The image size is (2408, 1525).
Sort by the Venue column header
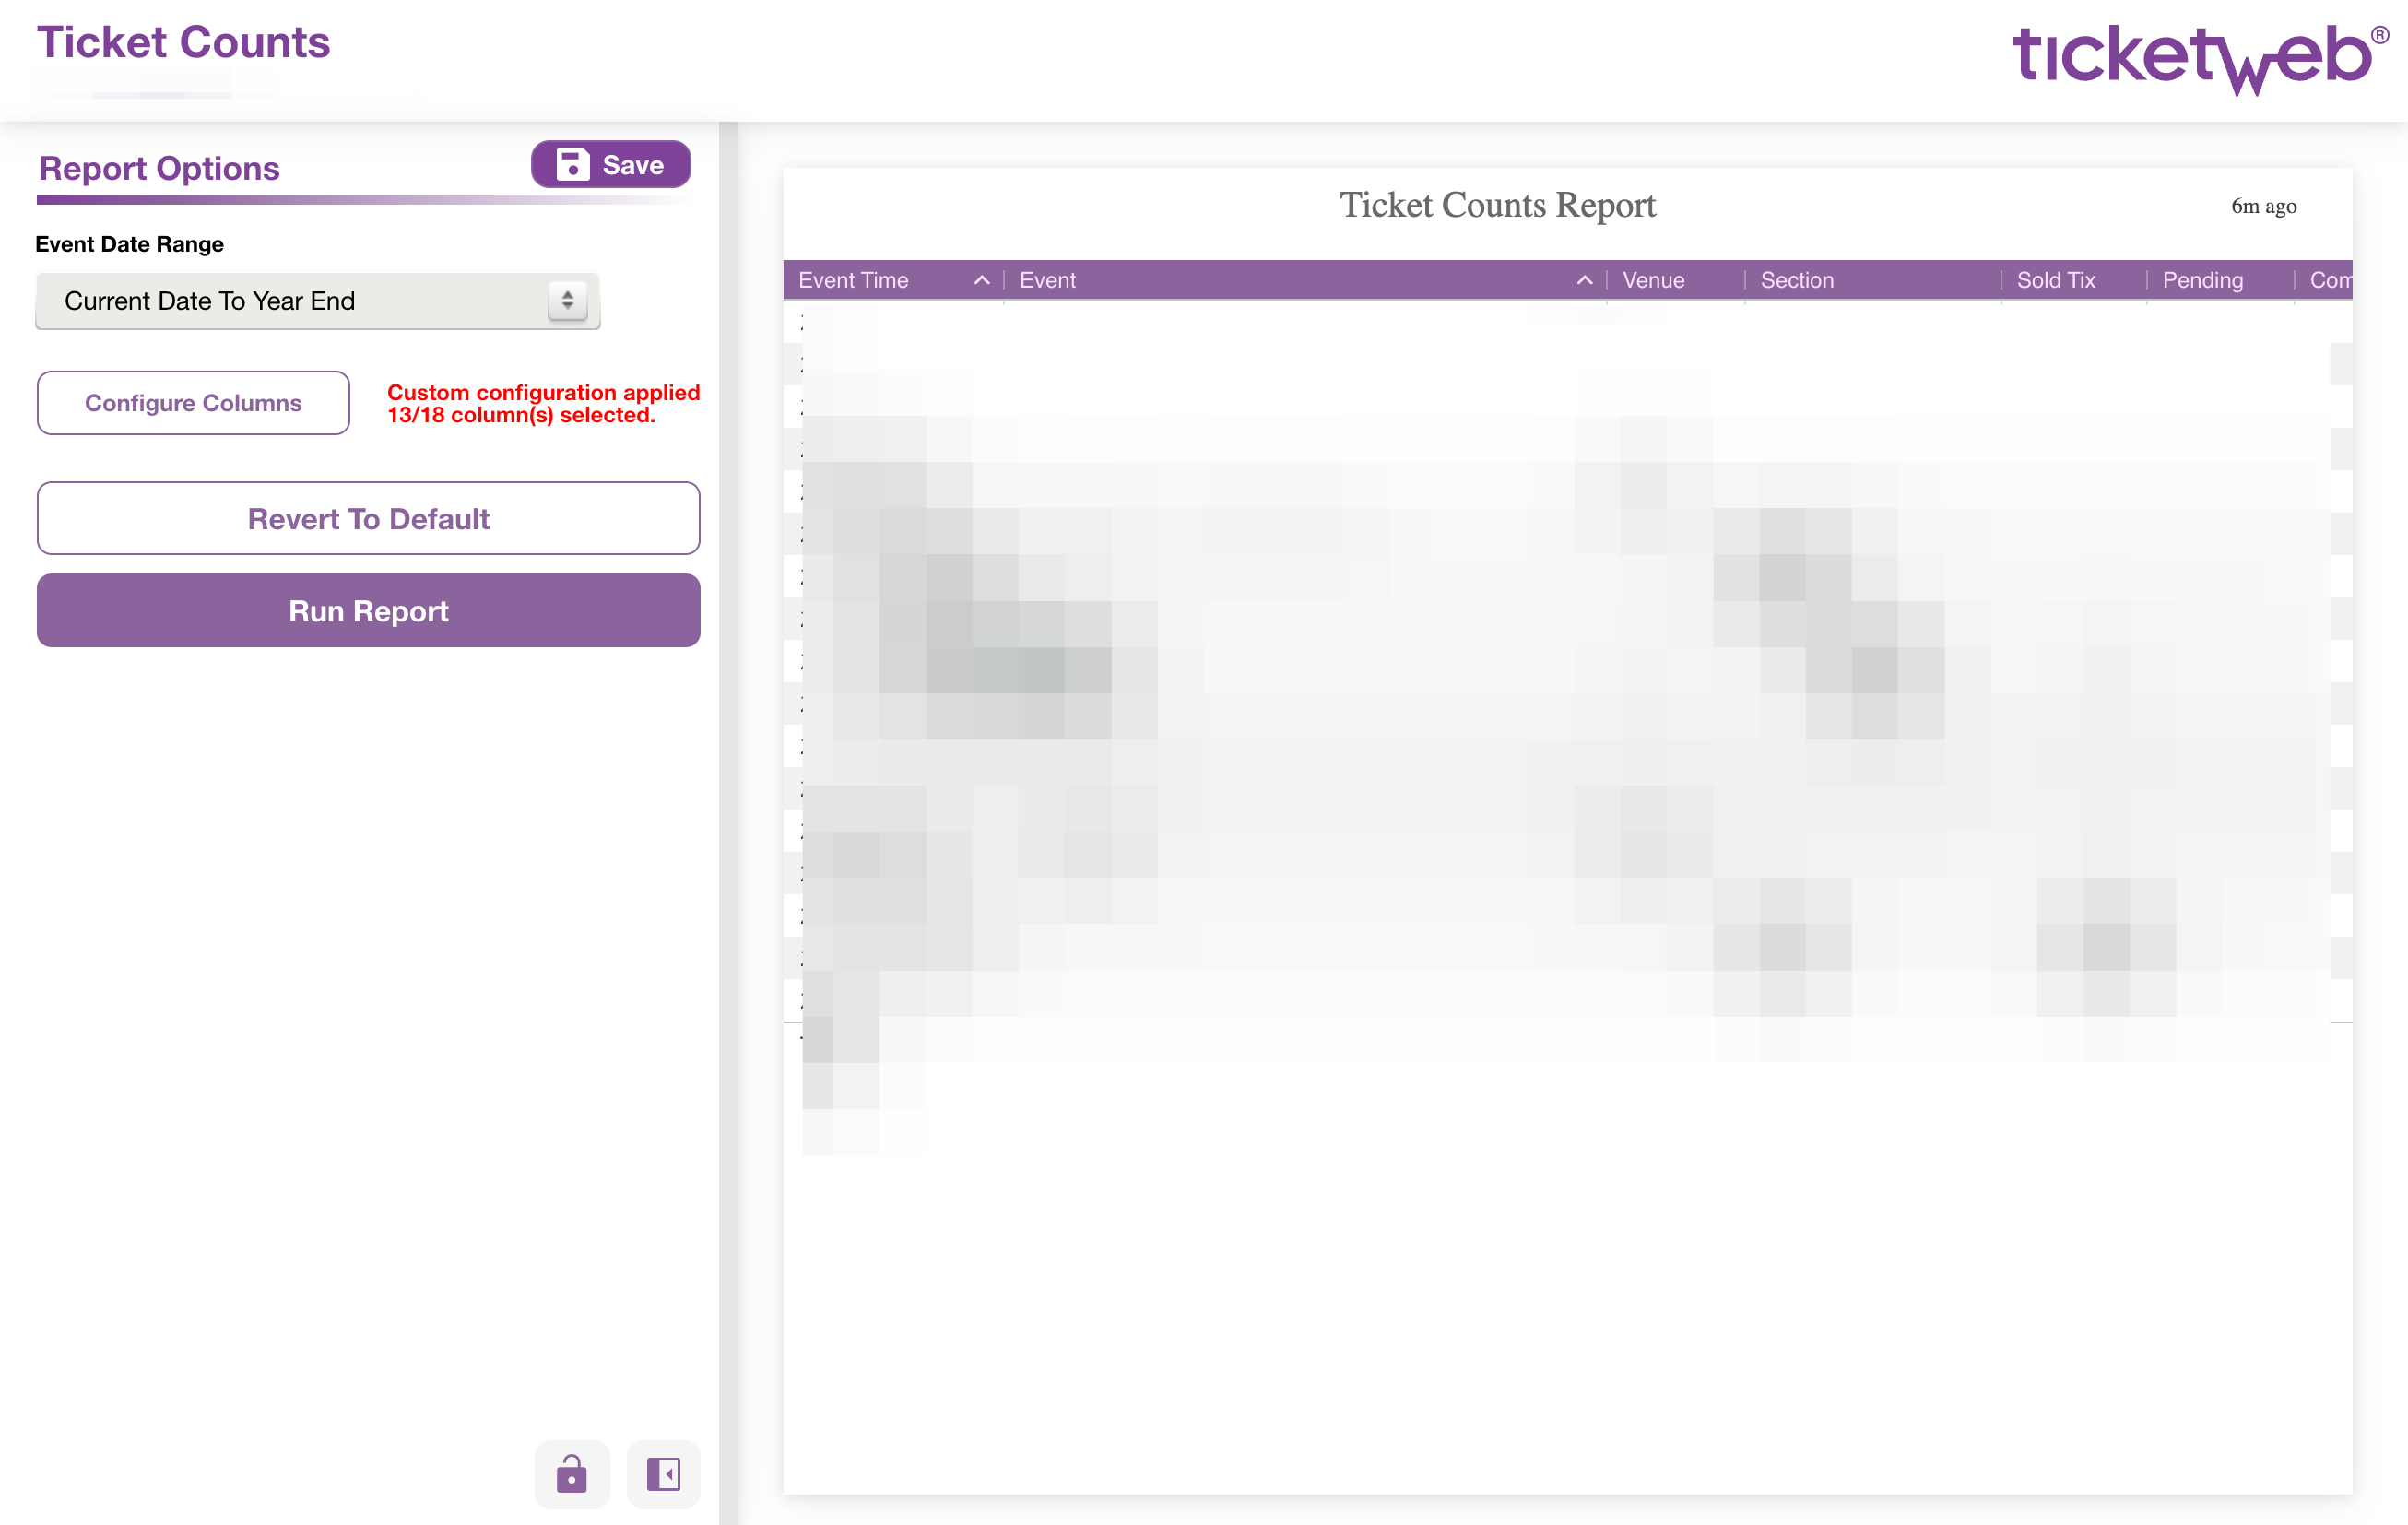[x=1653, y=281]
